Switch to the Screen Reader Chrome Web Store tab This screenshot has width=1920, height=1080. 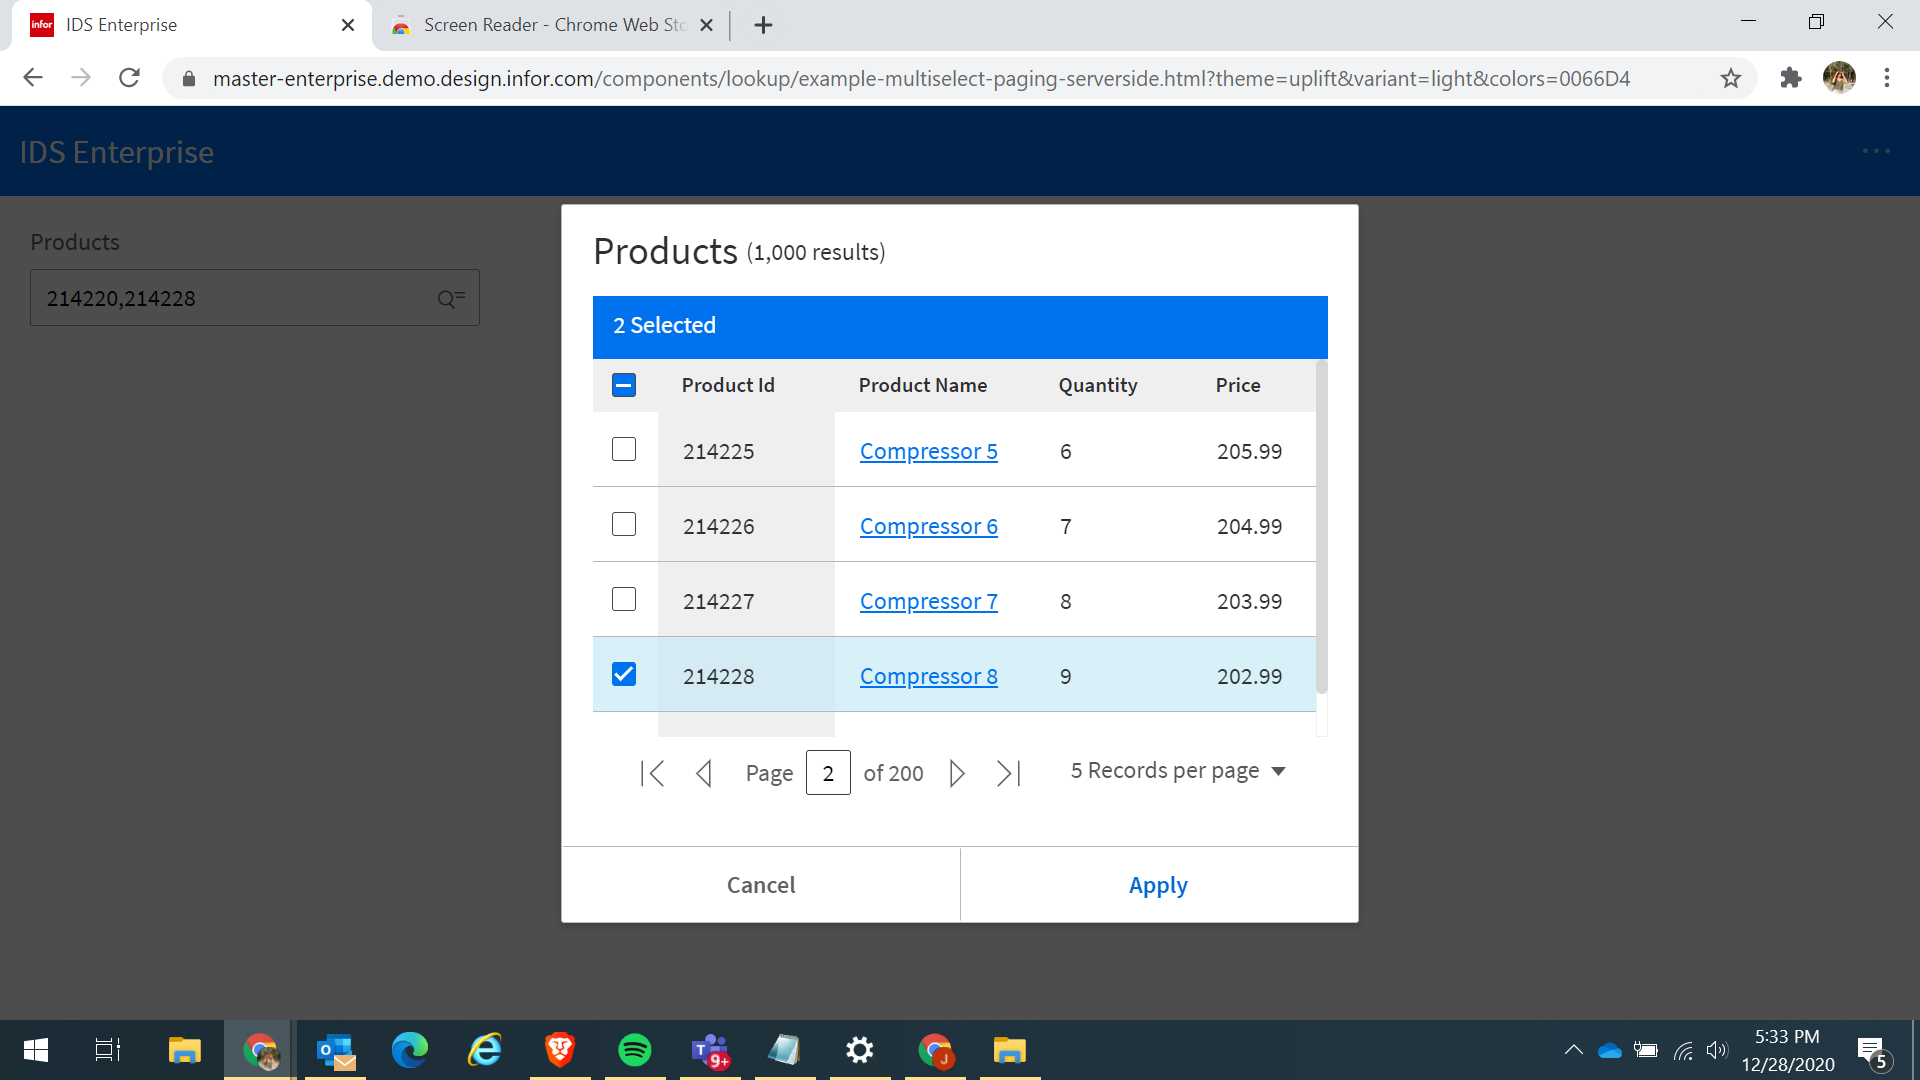(553, 25)
